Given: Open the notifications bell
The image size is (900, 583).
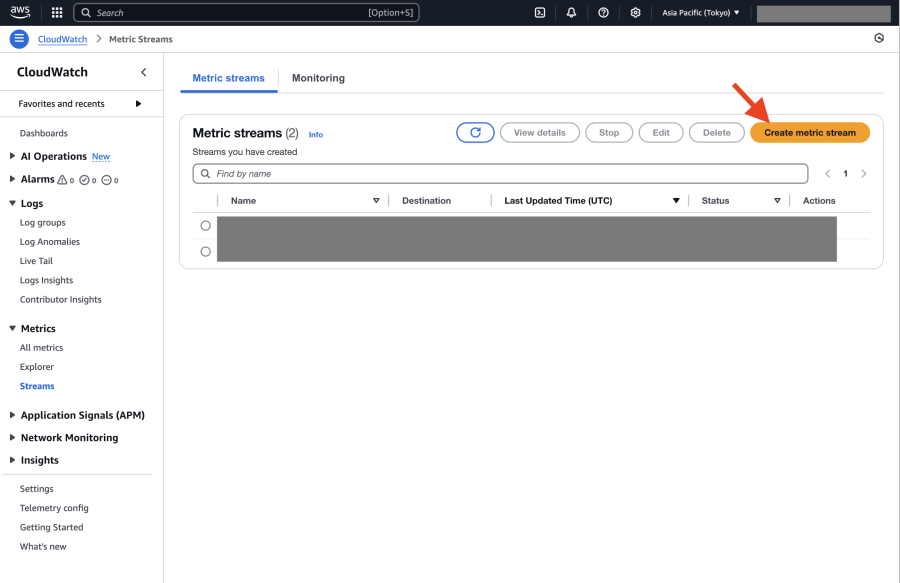Looking at the screenshot, I should click(571, 13).
